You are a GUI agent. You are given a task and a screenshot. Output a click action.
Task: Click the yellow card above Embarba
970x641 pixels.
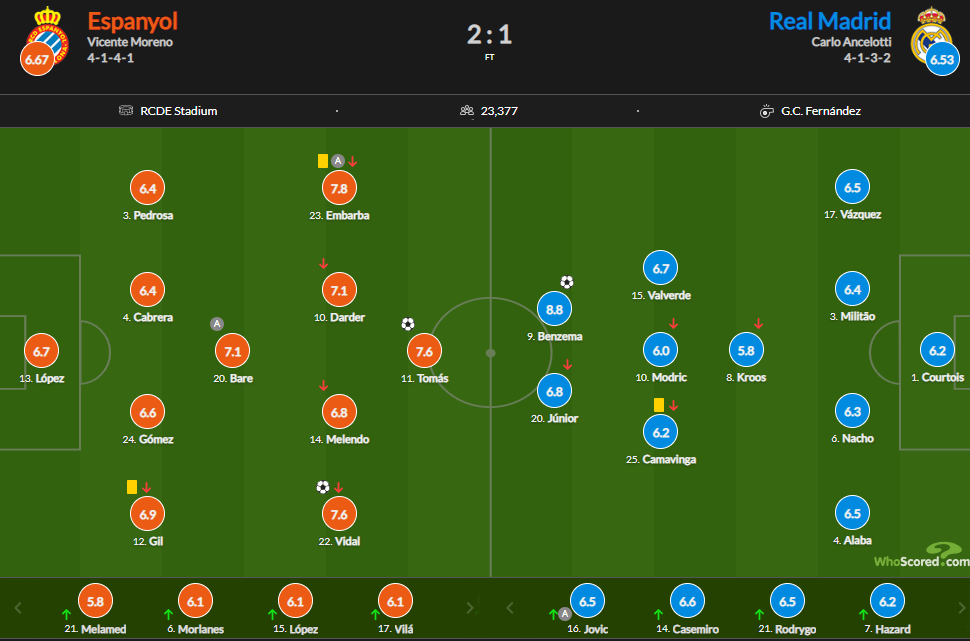322,161
